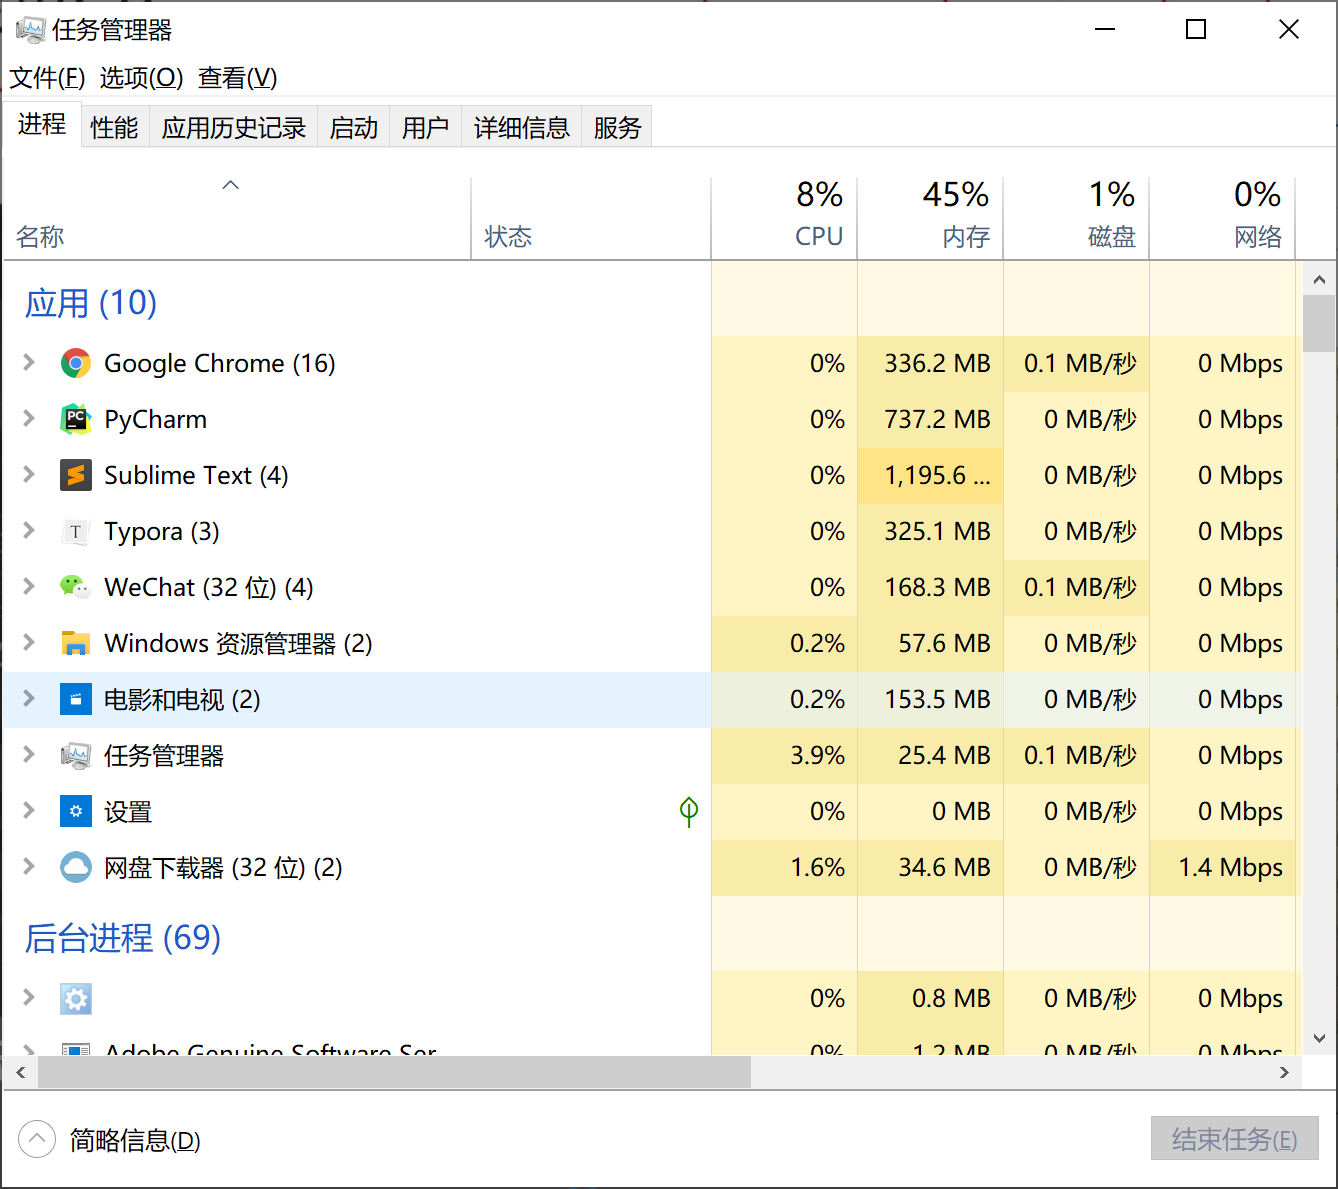Expand the 设置 process group
1338x1189 pixels.
tap(29, 810)
